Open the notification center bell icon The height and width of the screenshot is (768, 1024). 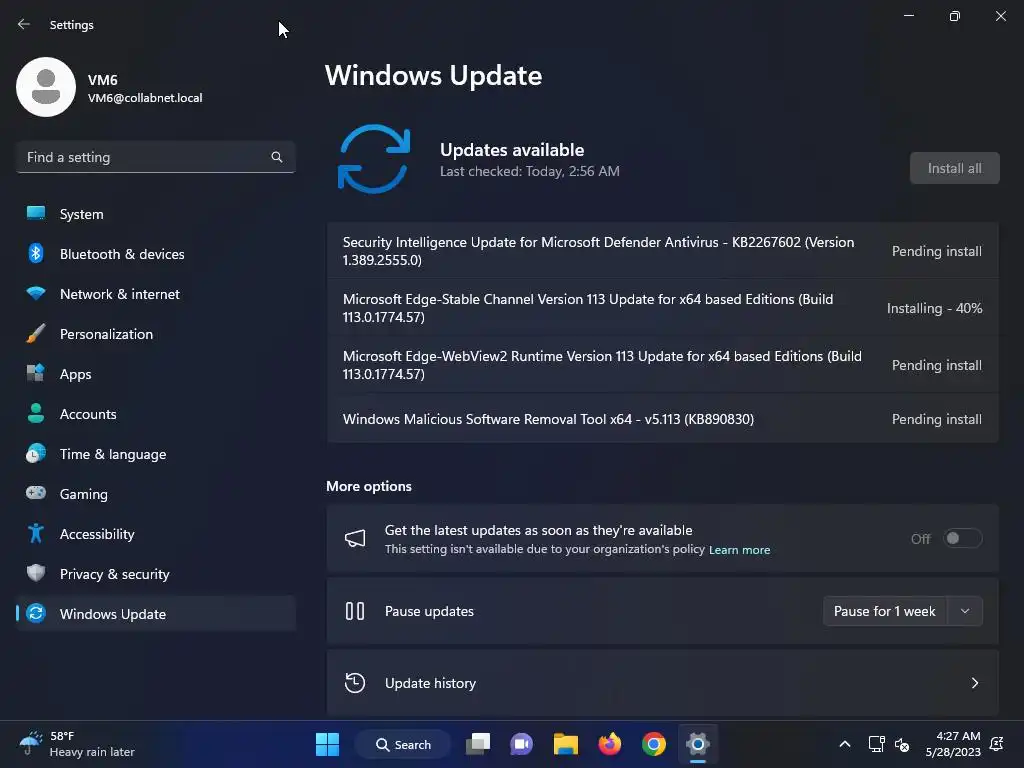coord(997,744)
